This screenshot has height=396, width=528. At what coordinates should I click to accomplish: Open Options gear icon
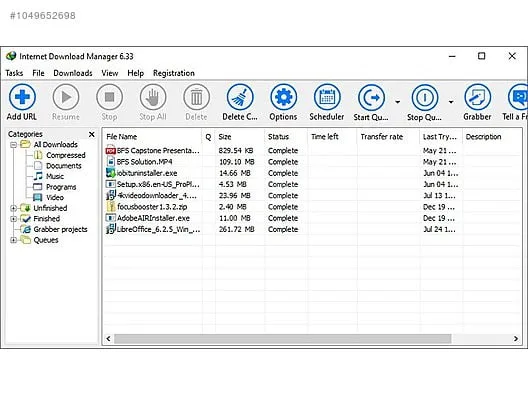[x=284, y=97]
